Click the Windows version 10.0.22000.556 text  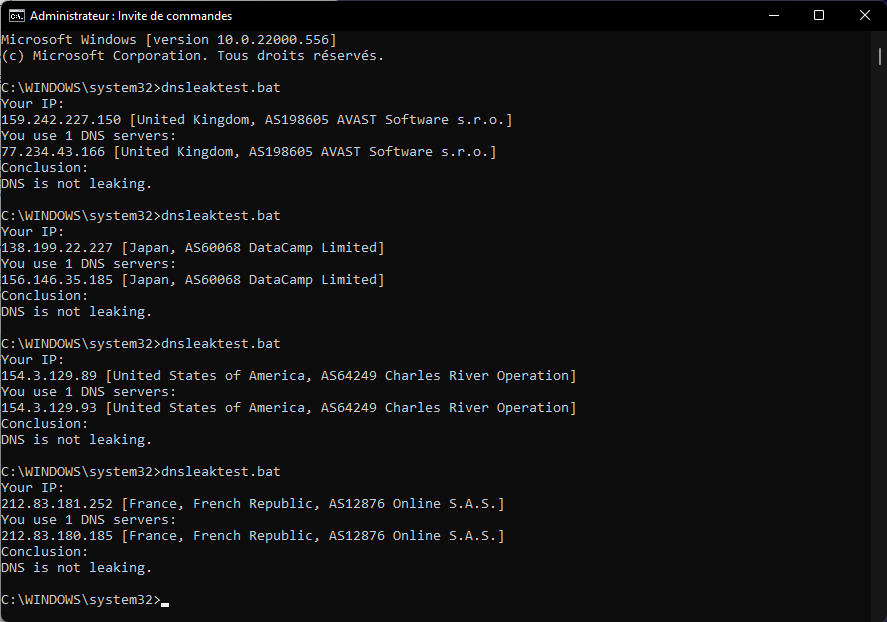pyautogui.click(x=277, y=40)
